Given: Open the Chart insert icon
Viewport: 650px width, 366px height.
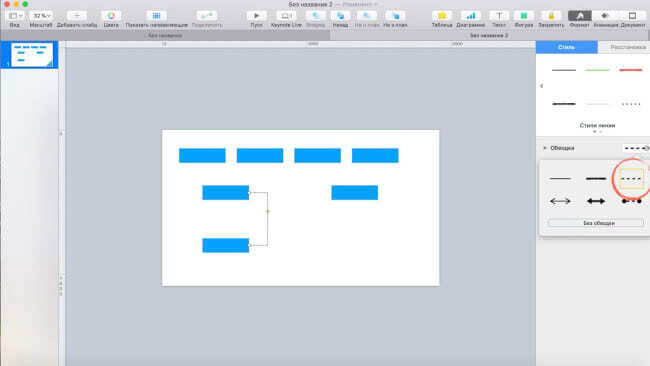Looking at the screenshot, I should click(x=471, y=16).
